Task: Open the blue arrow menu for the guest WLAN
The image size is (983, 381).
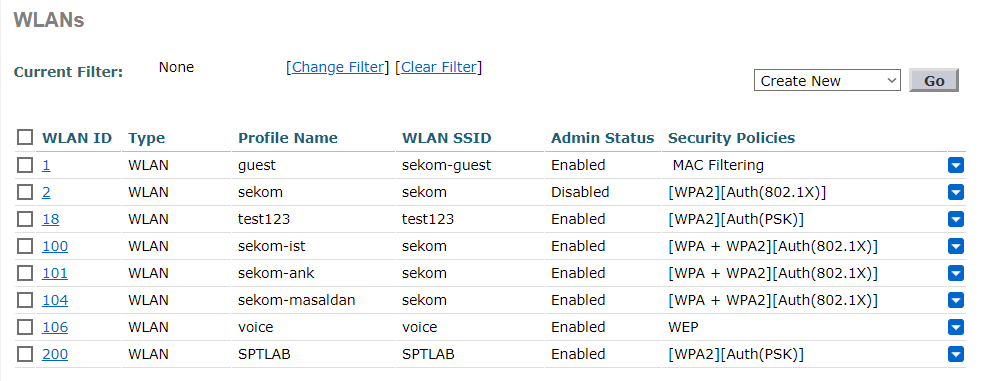Action: click(955, 165)
